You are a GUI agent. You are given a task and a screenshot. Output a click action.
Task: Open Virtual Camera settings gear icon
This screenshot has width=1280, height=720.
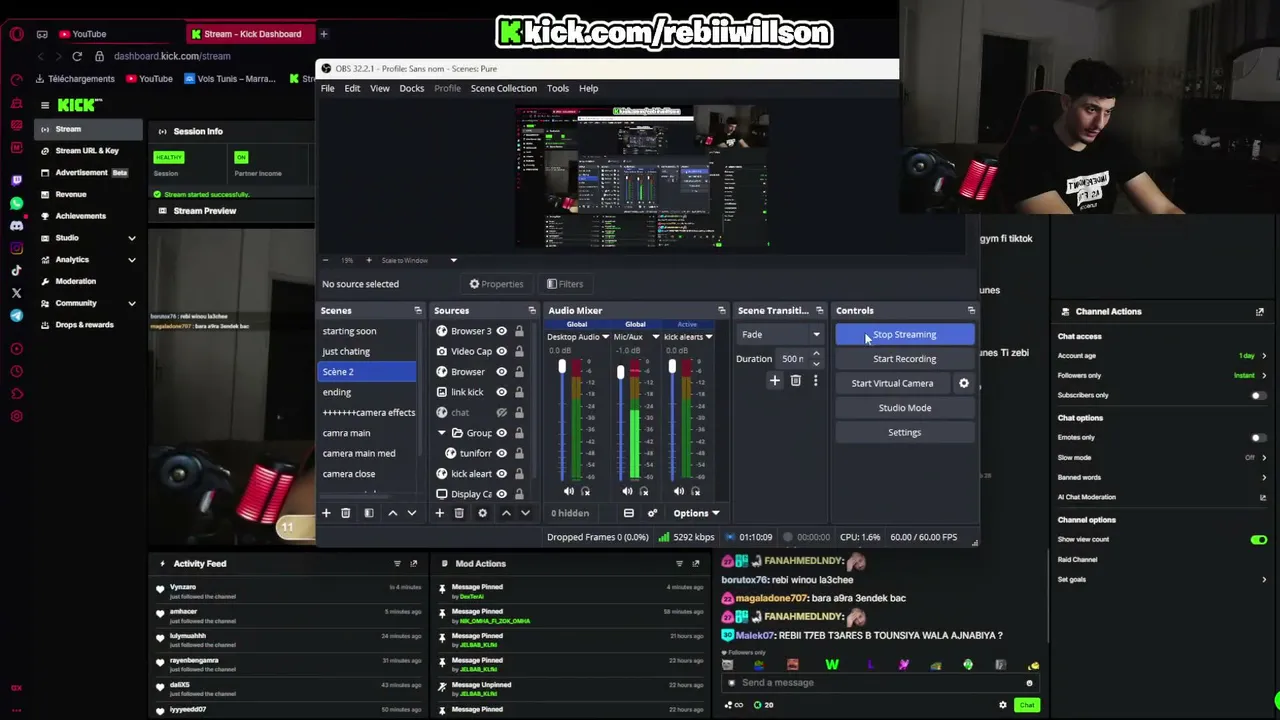click(x=964, y=383)
